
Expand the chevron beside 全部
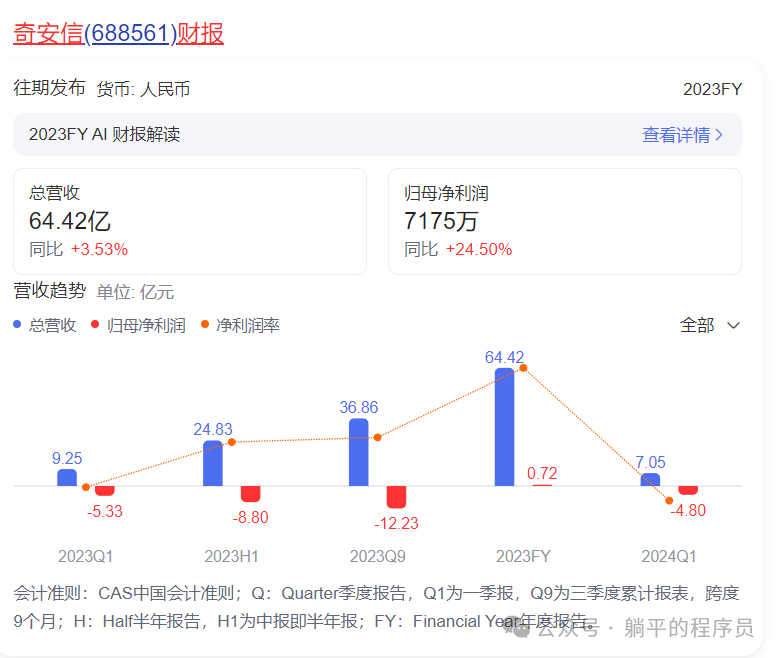pyautogui.click(x=733, y=326)
